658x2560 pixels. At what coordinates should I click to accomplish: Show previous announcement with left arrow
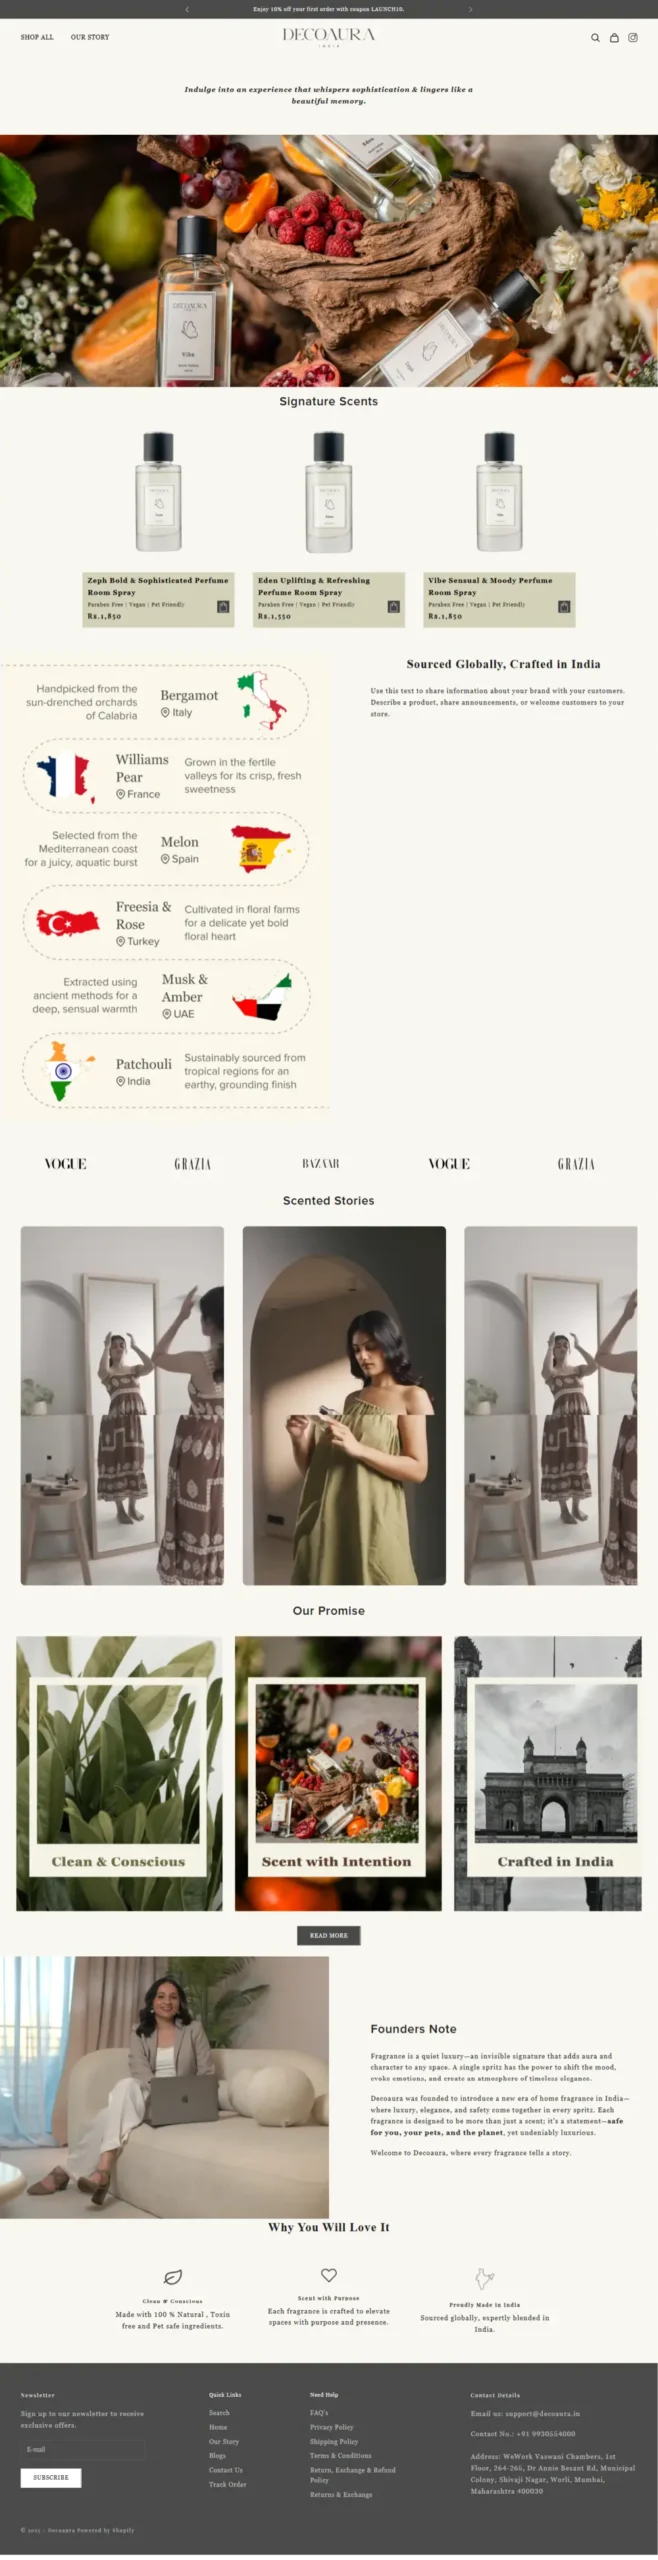pyautogui.click(x=187, y=9)
